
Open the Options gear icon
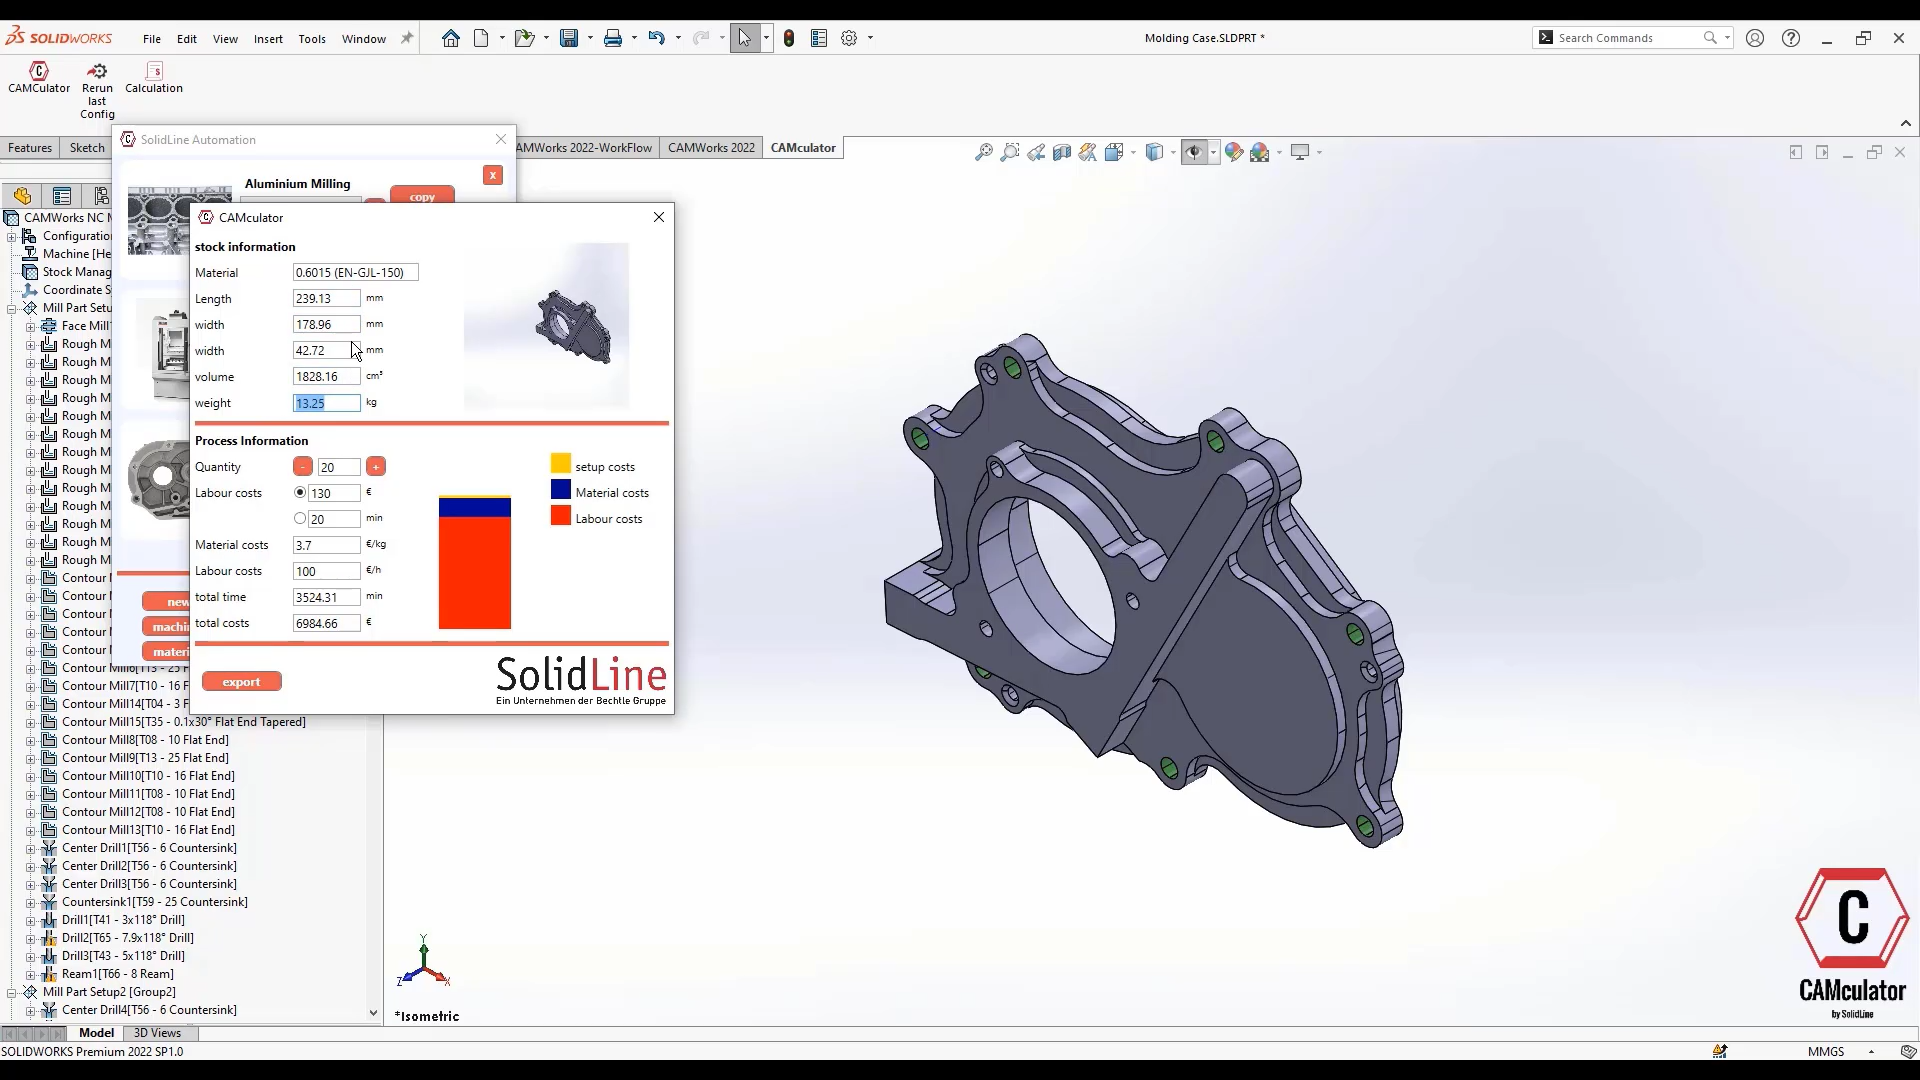tap(849, 38)
